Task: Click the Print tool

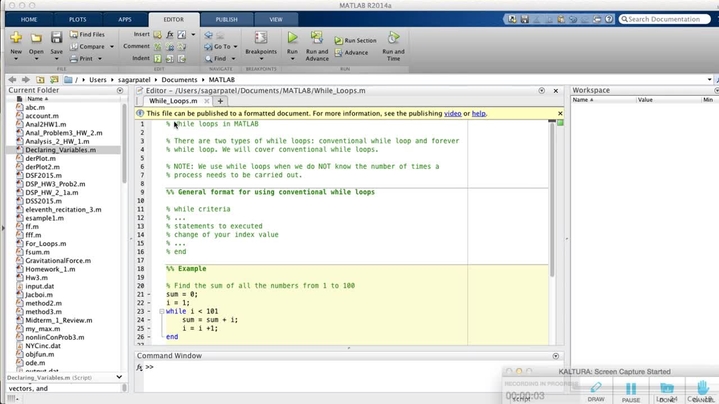Action: pyautogui.click(x=82, y=59)
